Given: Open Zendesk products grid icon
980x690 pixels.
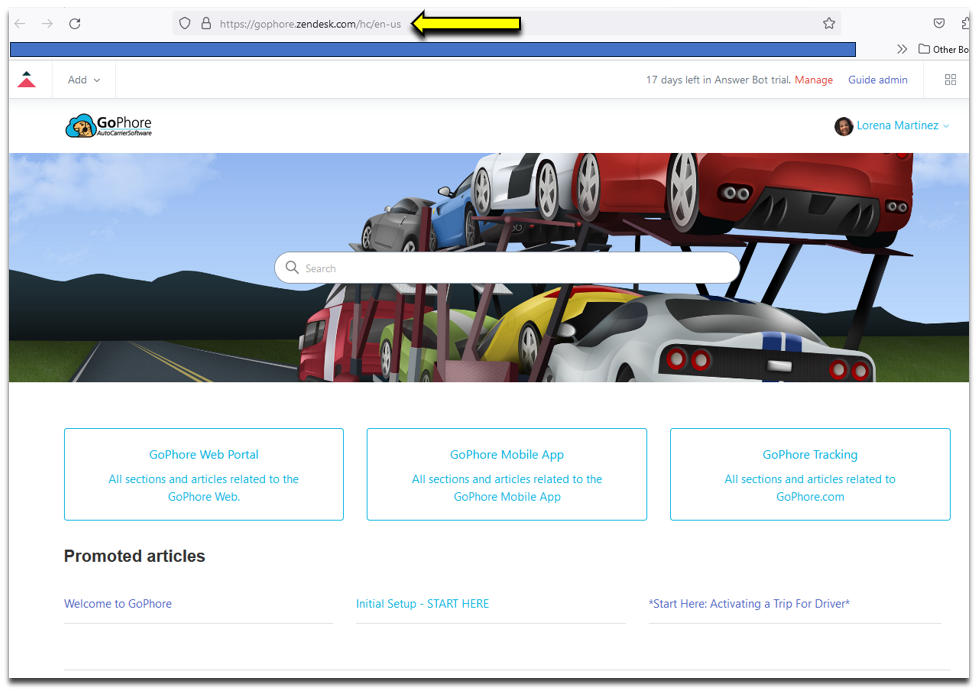Looking at the screenshot, I should pos(950,79).
